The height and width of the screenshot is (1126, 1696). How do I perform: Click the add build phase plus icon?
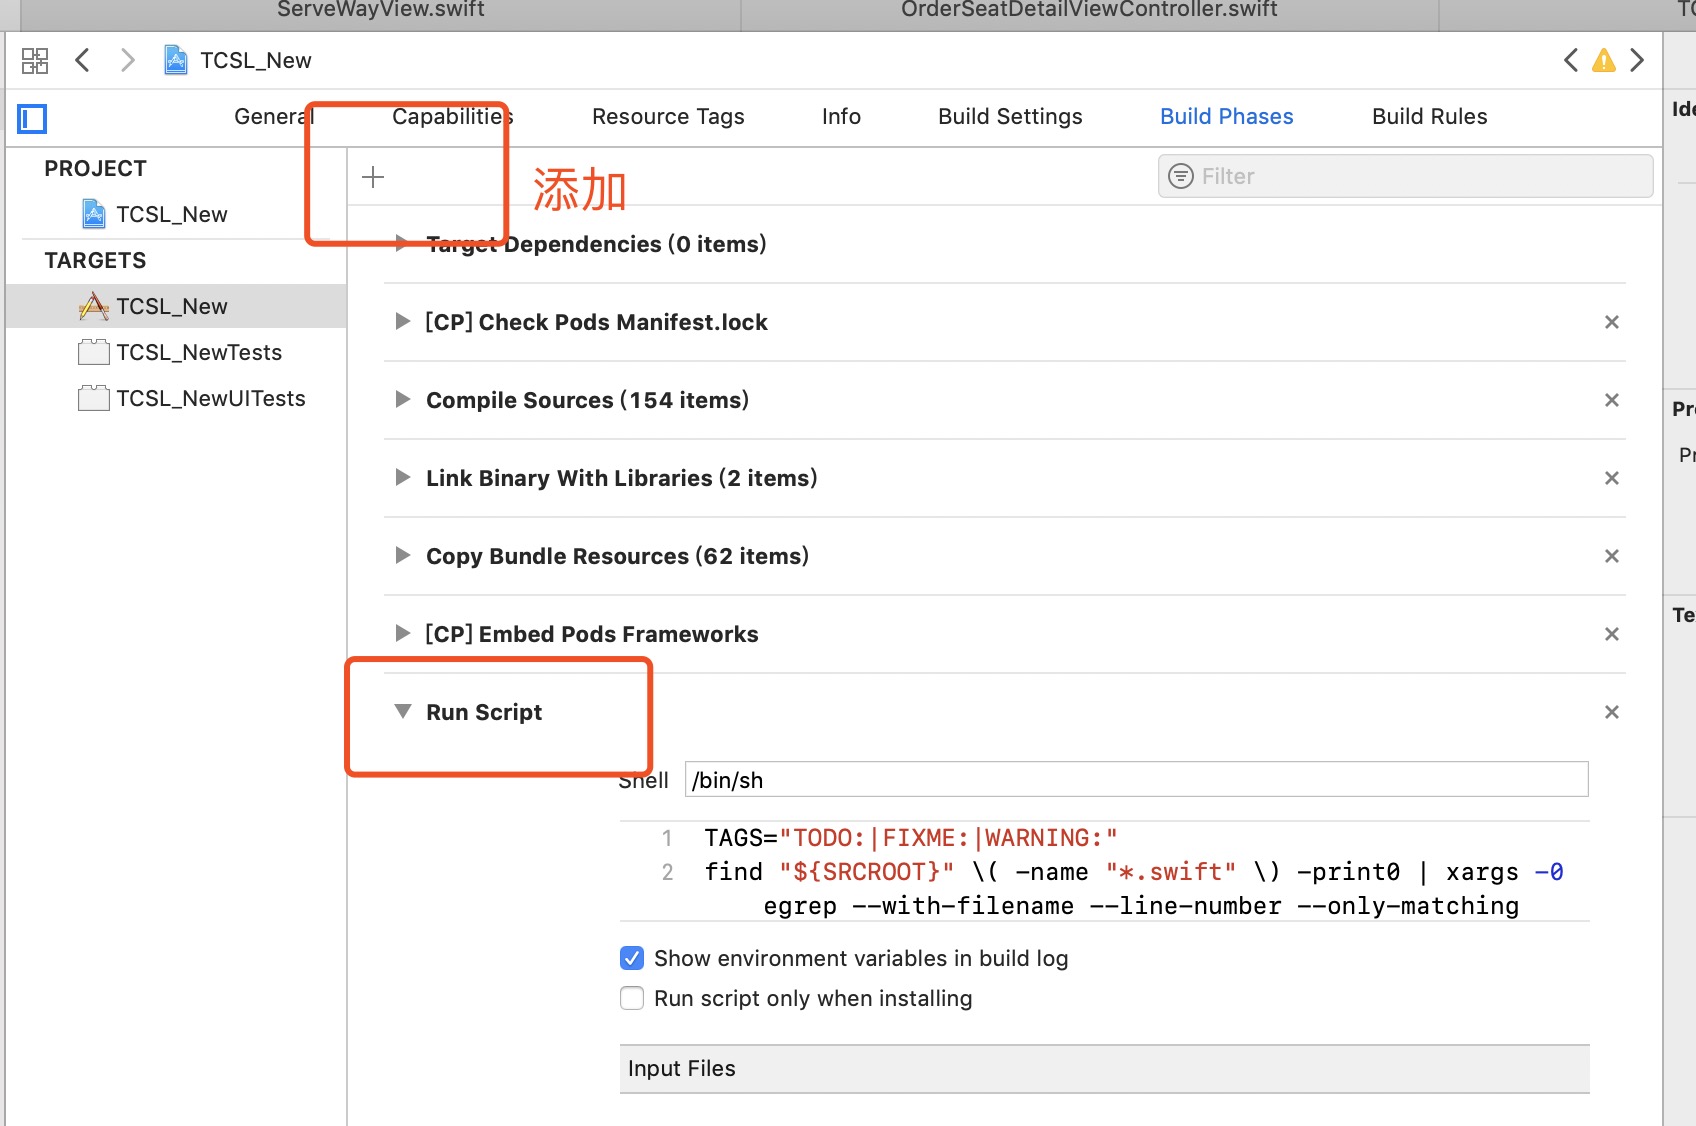tap(372, 176)
